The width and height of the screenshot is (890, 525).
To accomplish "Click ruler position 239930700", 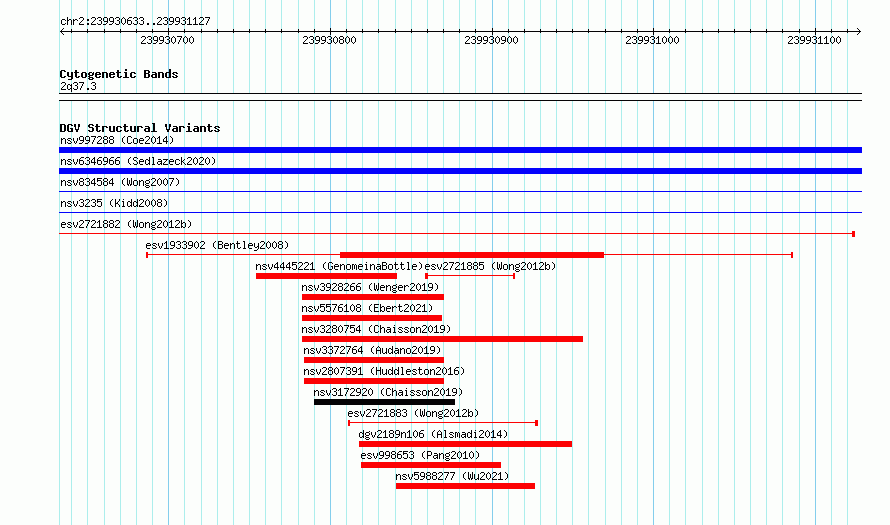I will coord(167,40).
